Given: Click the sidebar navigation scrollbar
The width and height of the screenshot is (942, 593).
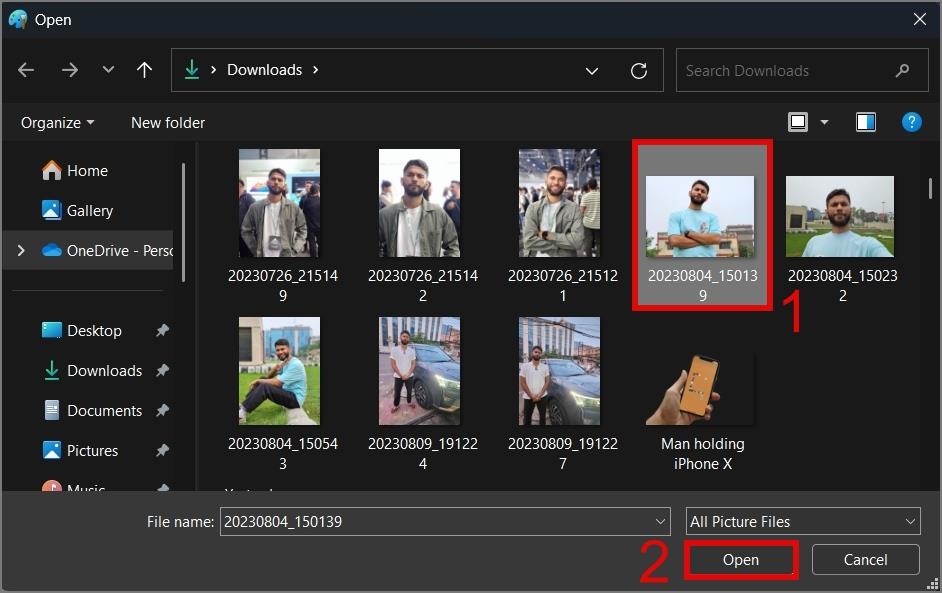Looking at the screenshot, I should [183, 222].
